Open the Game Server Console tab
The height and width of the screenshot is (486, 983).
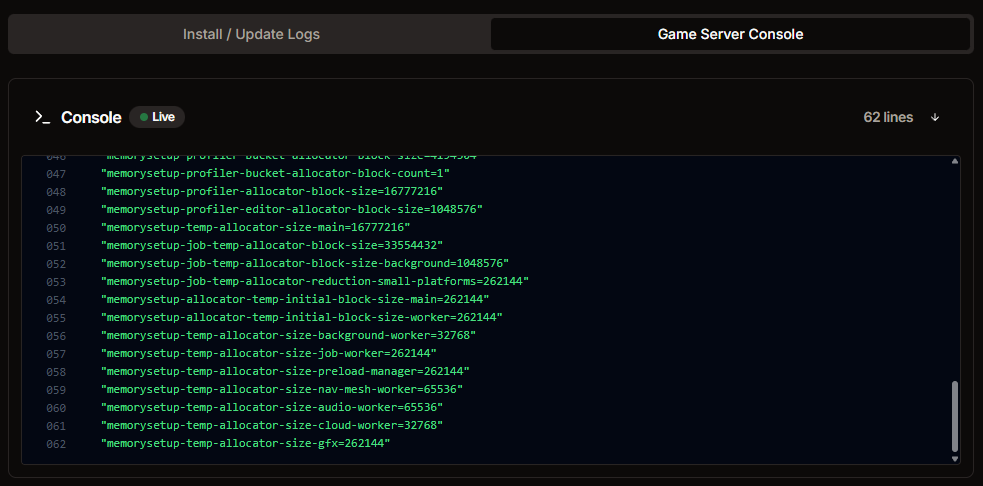pyautogui.click(x=730, y=34)
